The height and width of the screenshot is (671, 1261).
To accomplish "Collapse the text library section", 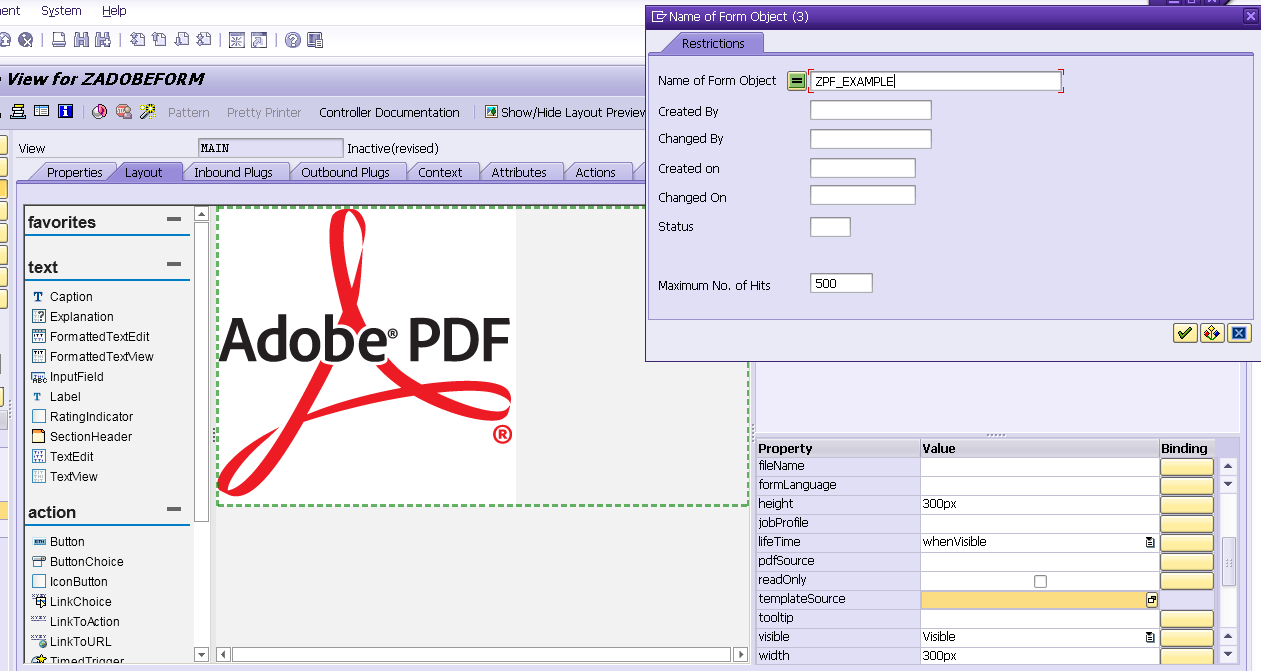I will pyautogui.click(x=174, y=264).
